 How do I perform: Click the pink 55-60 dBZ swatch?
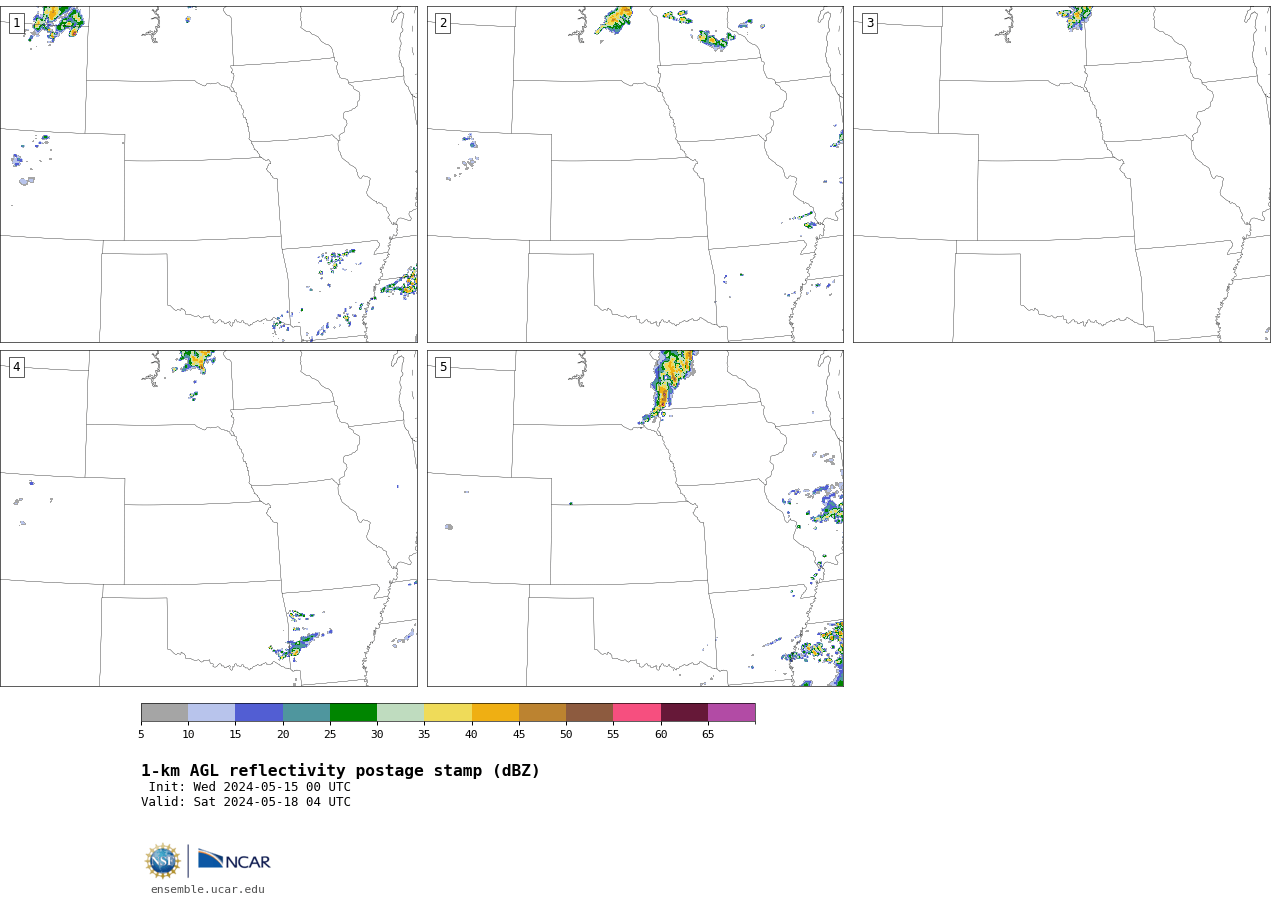click(637, 712)
